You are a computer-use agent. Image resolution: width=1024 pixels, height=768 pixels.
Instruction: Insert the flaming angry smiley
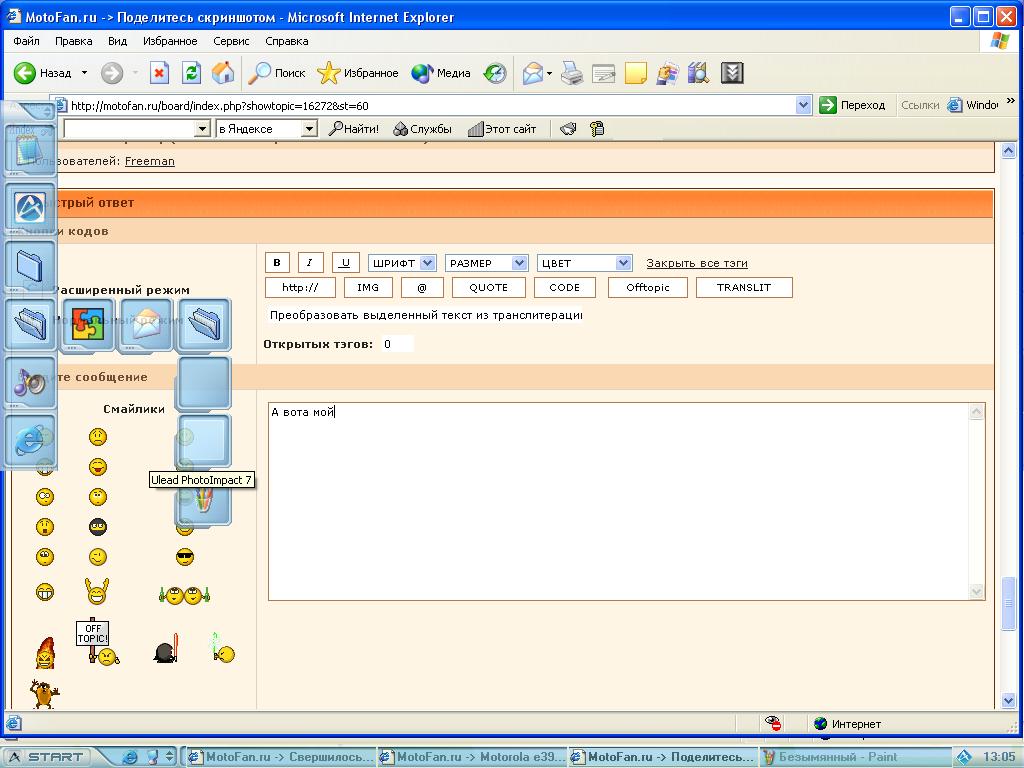point(44,652)
